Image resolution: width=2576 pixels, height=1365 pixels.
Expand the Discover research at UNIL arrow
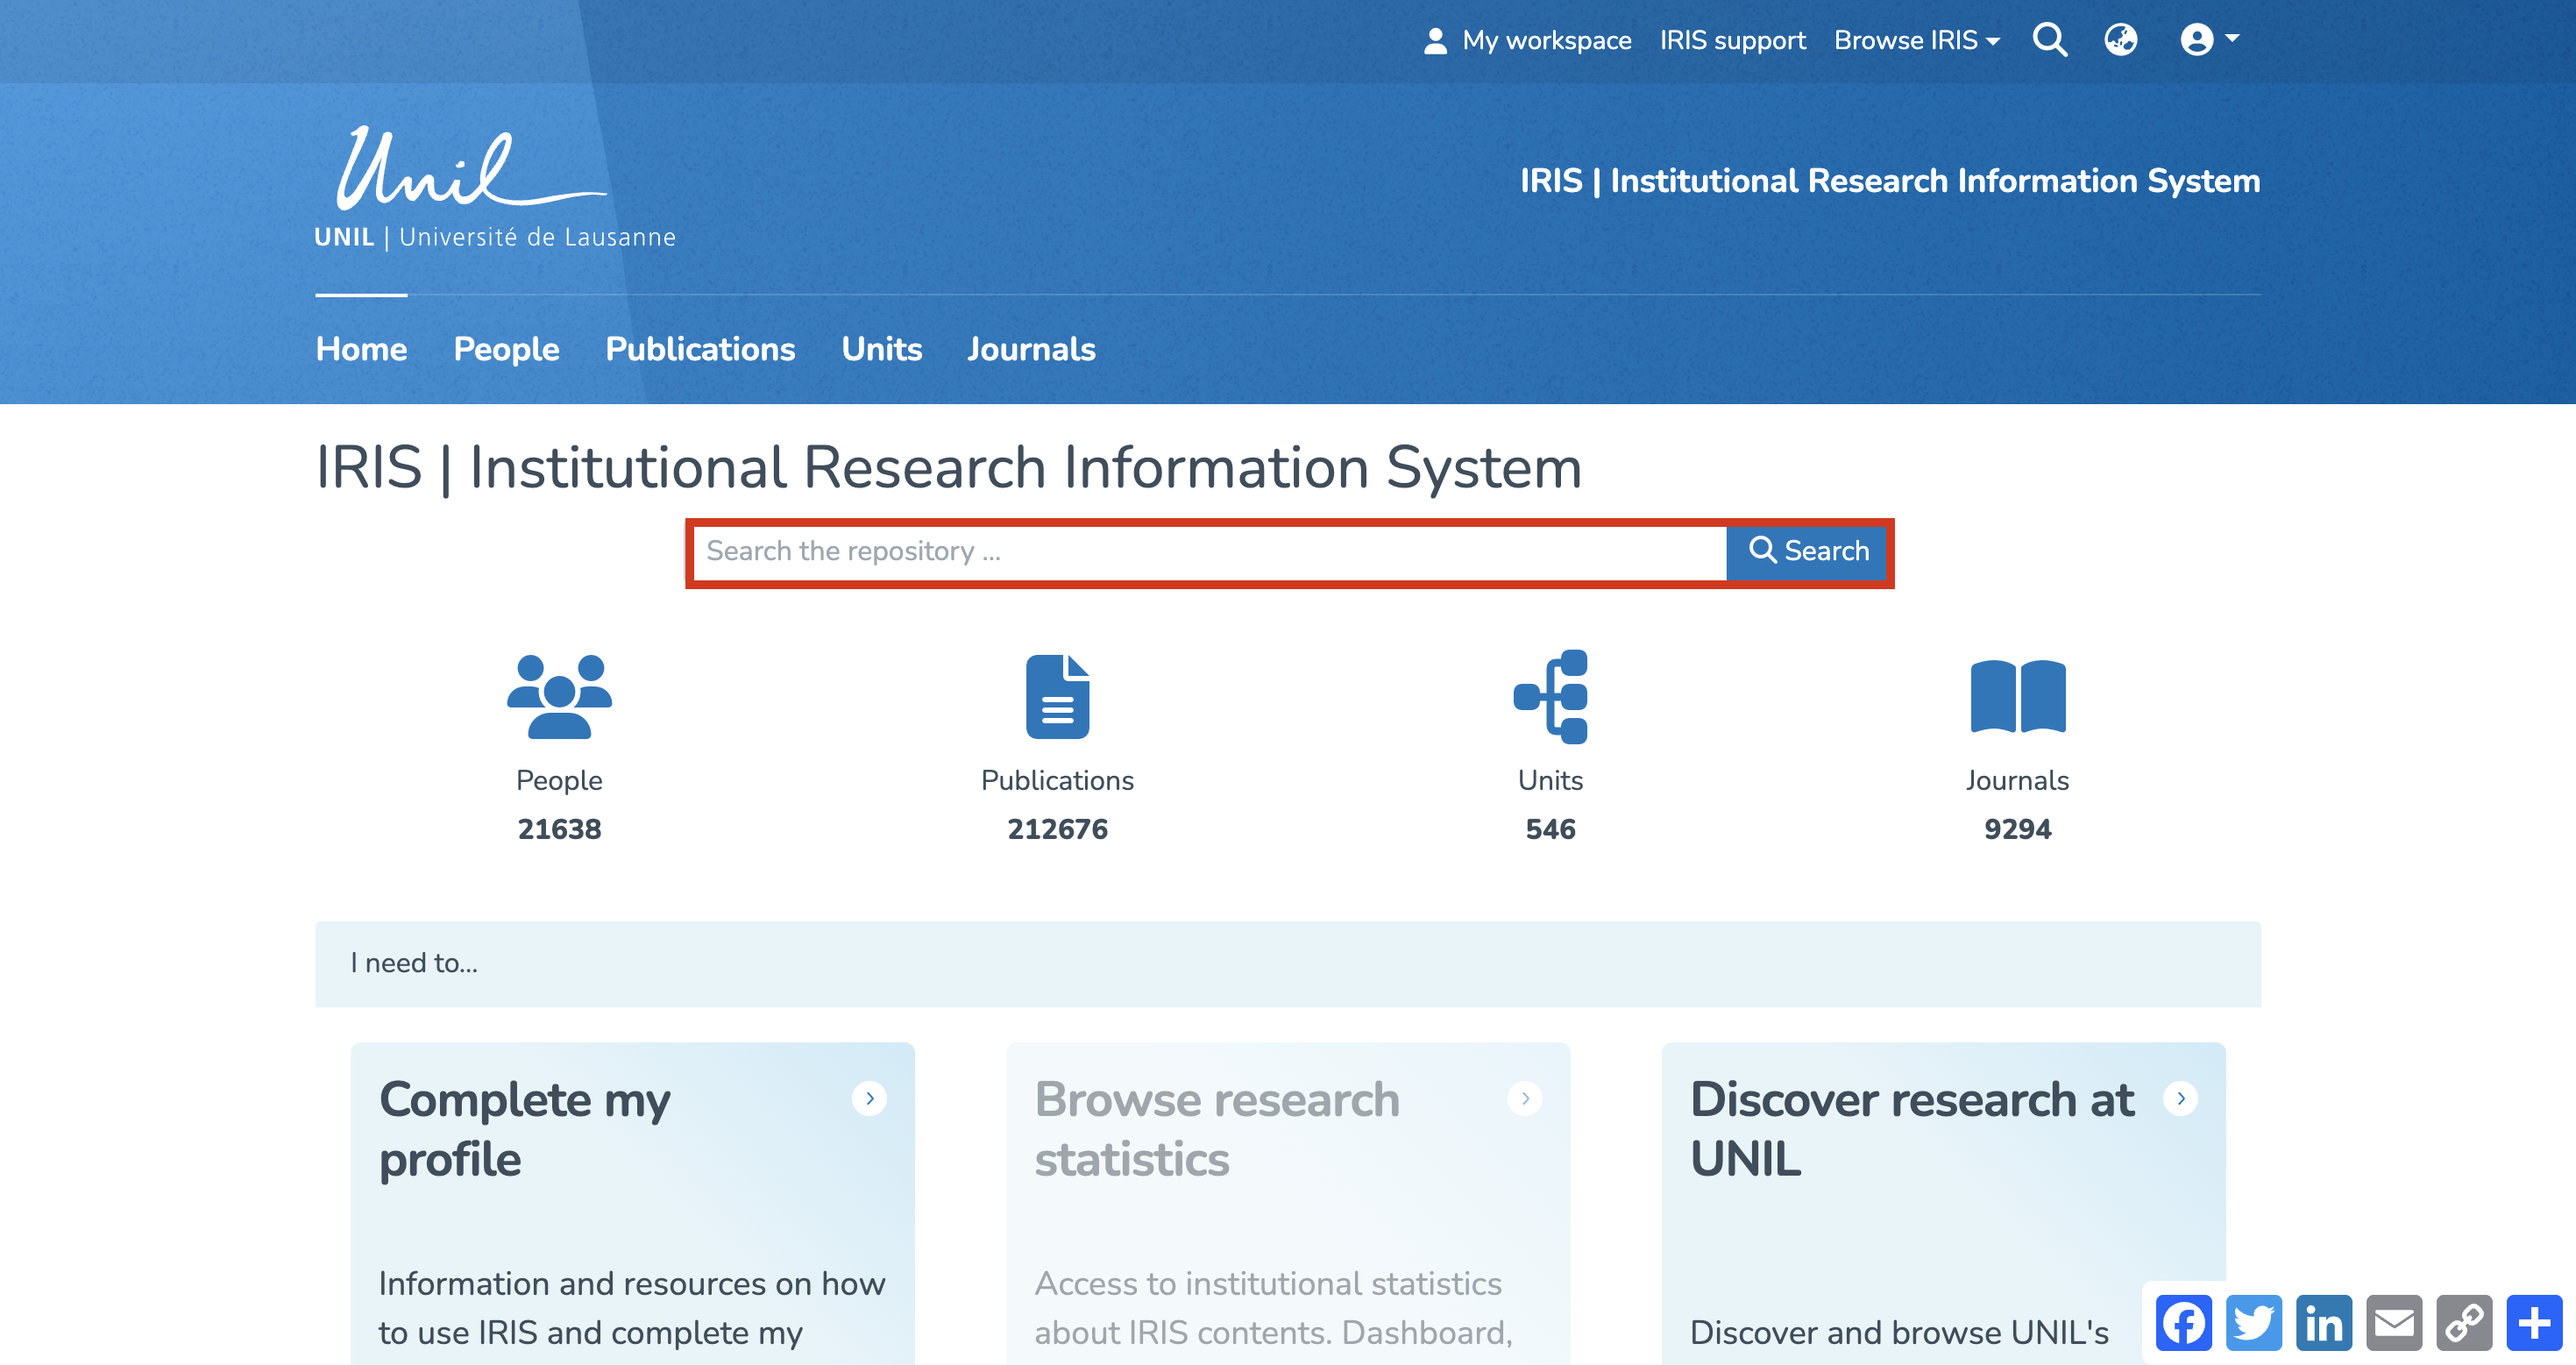click(x=2180, y=1098)
